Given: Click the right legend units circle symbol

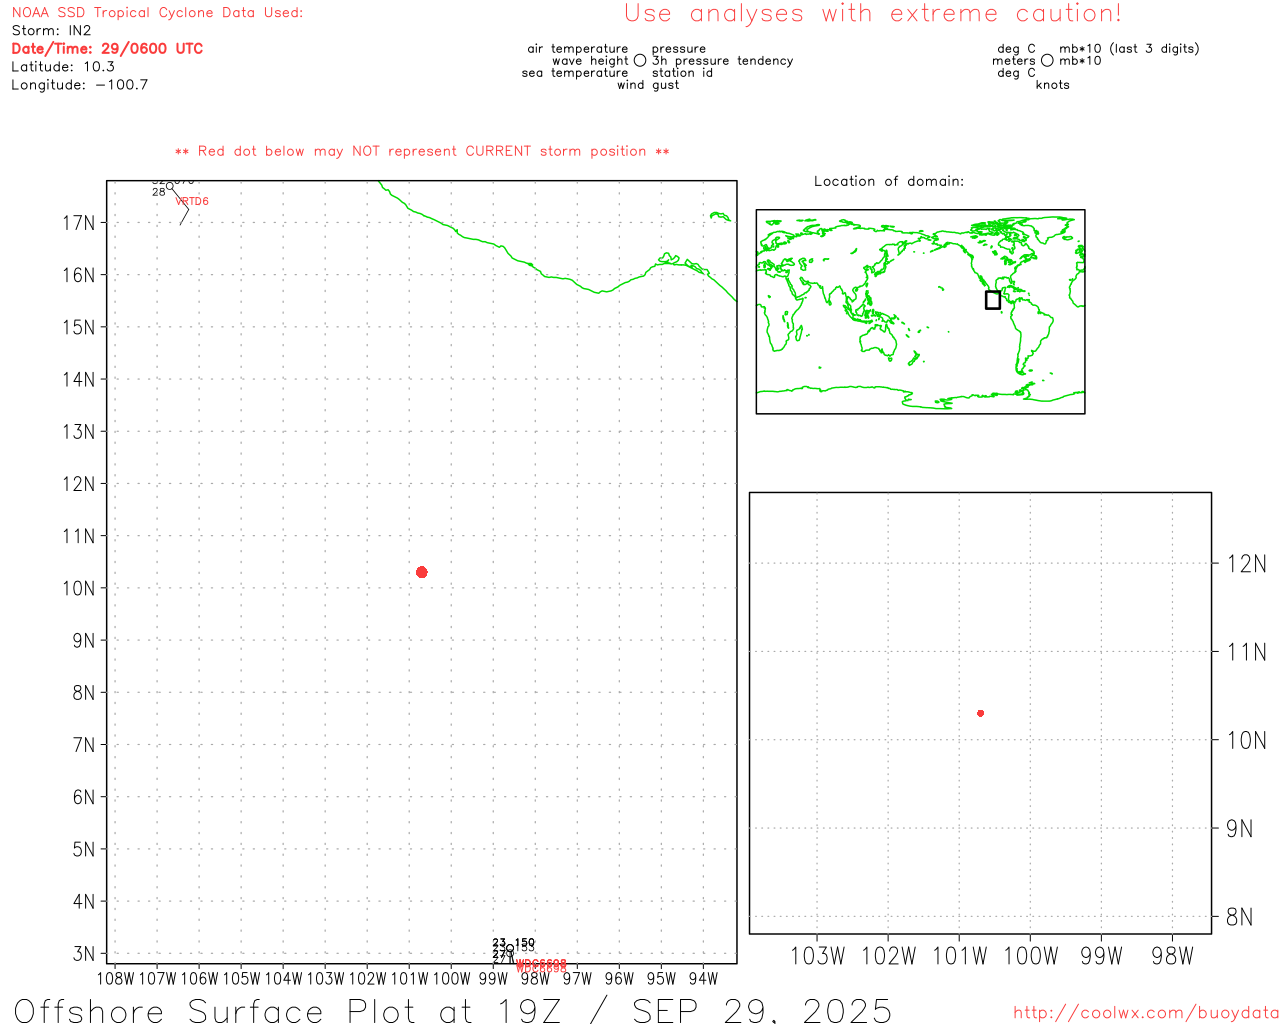Looking at the screenshot, I should tap(1047, 61).
